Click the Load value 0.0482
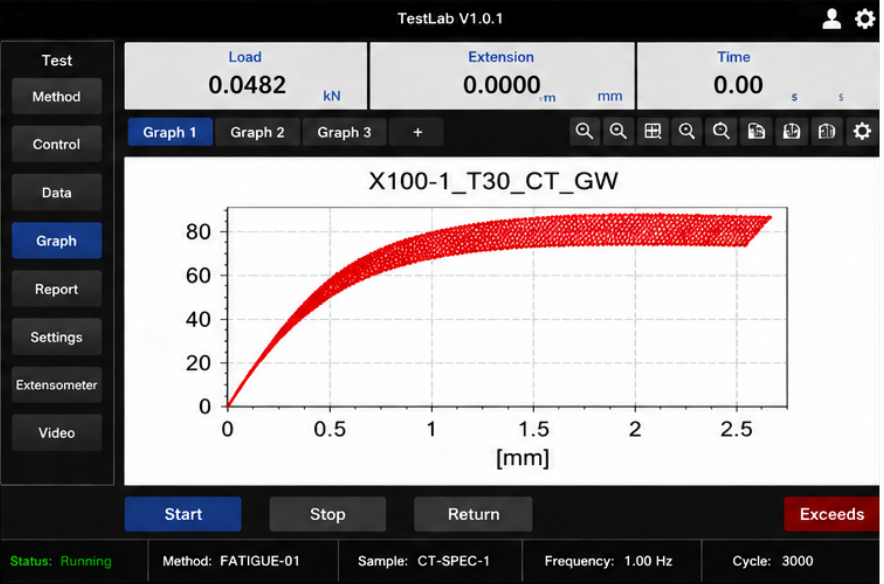 coord(247,85)
